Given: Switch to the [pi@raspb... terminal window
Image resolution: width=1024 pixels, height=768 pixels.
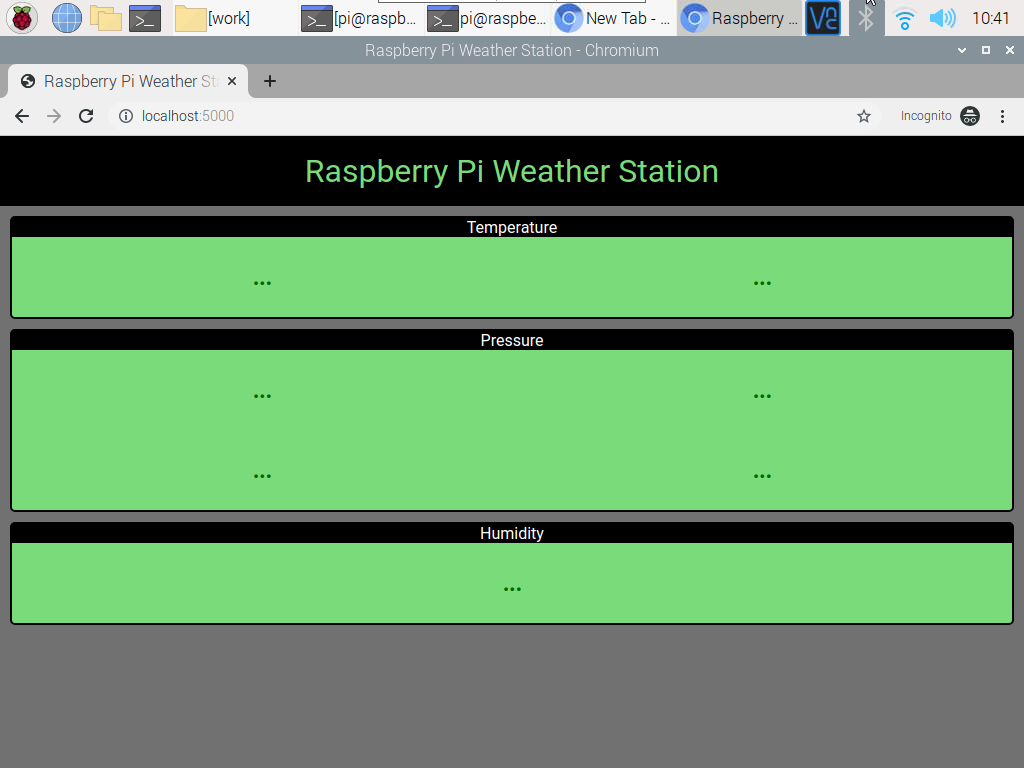Looking at the screenshot, I should click(x=359, y=18).
